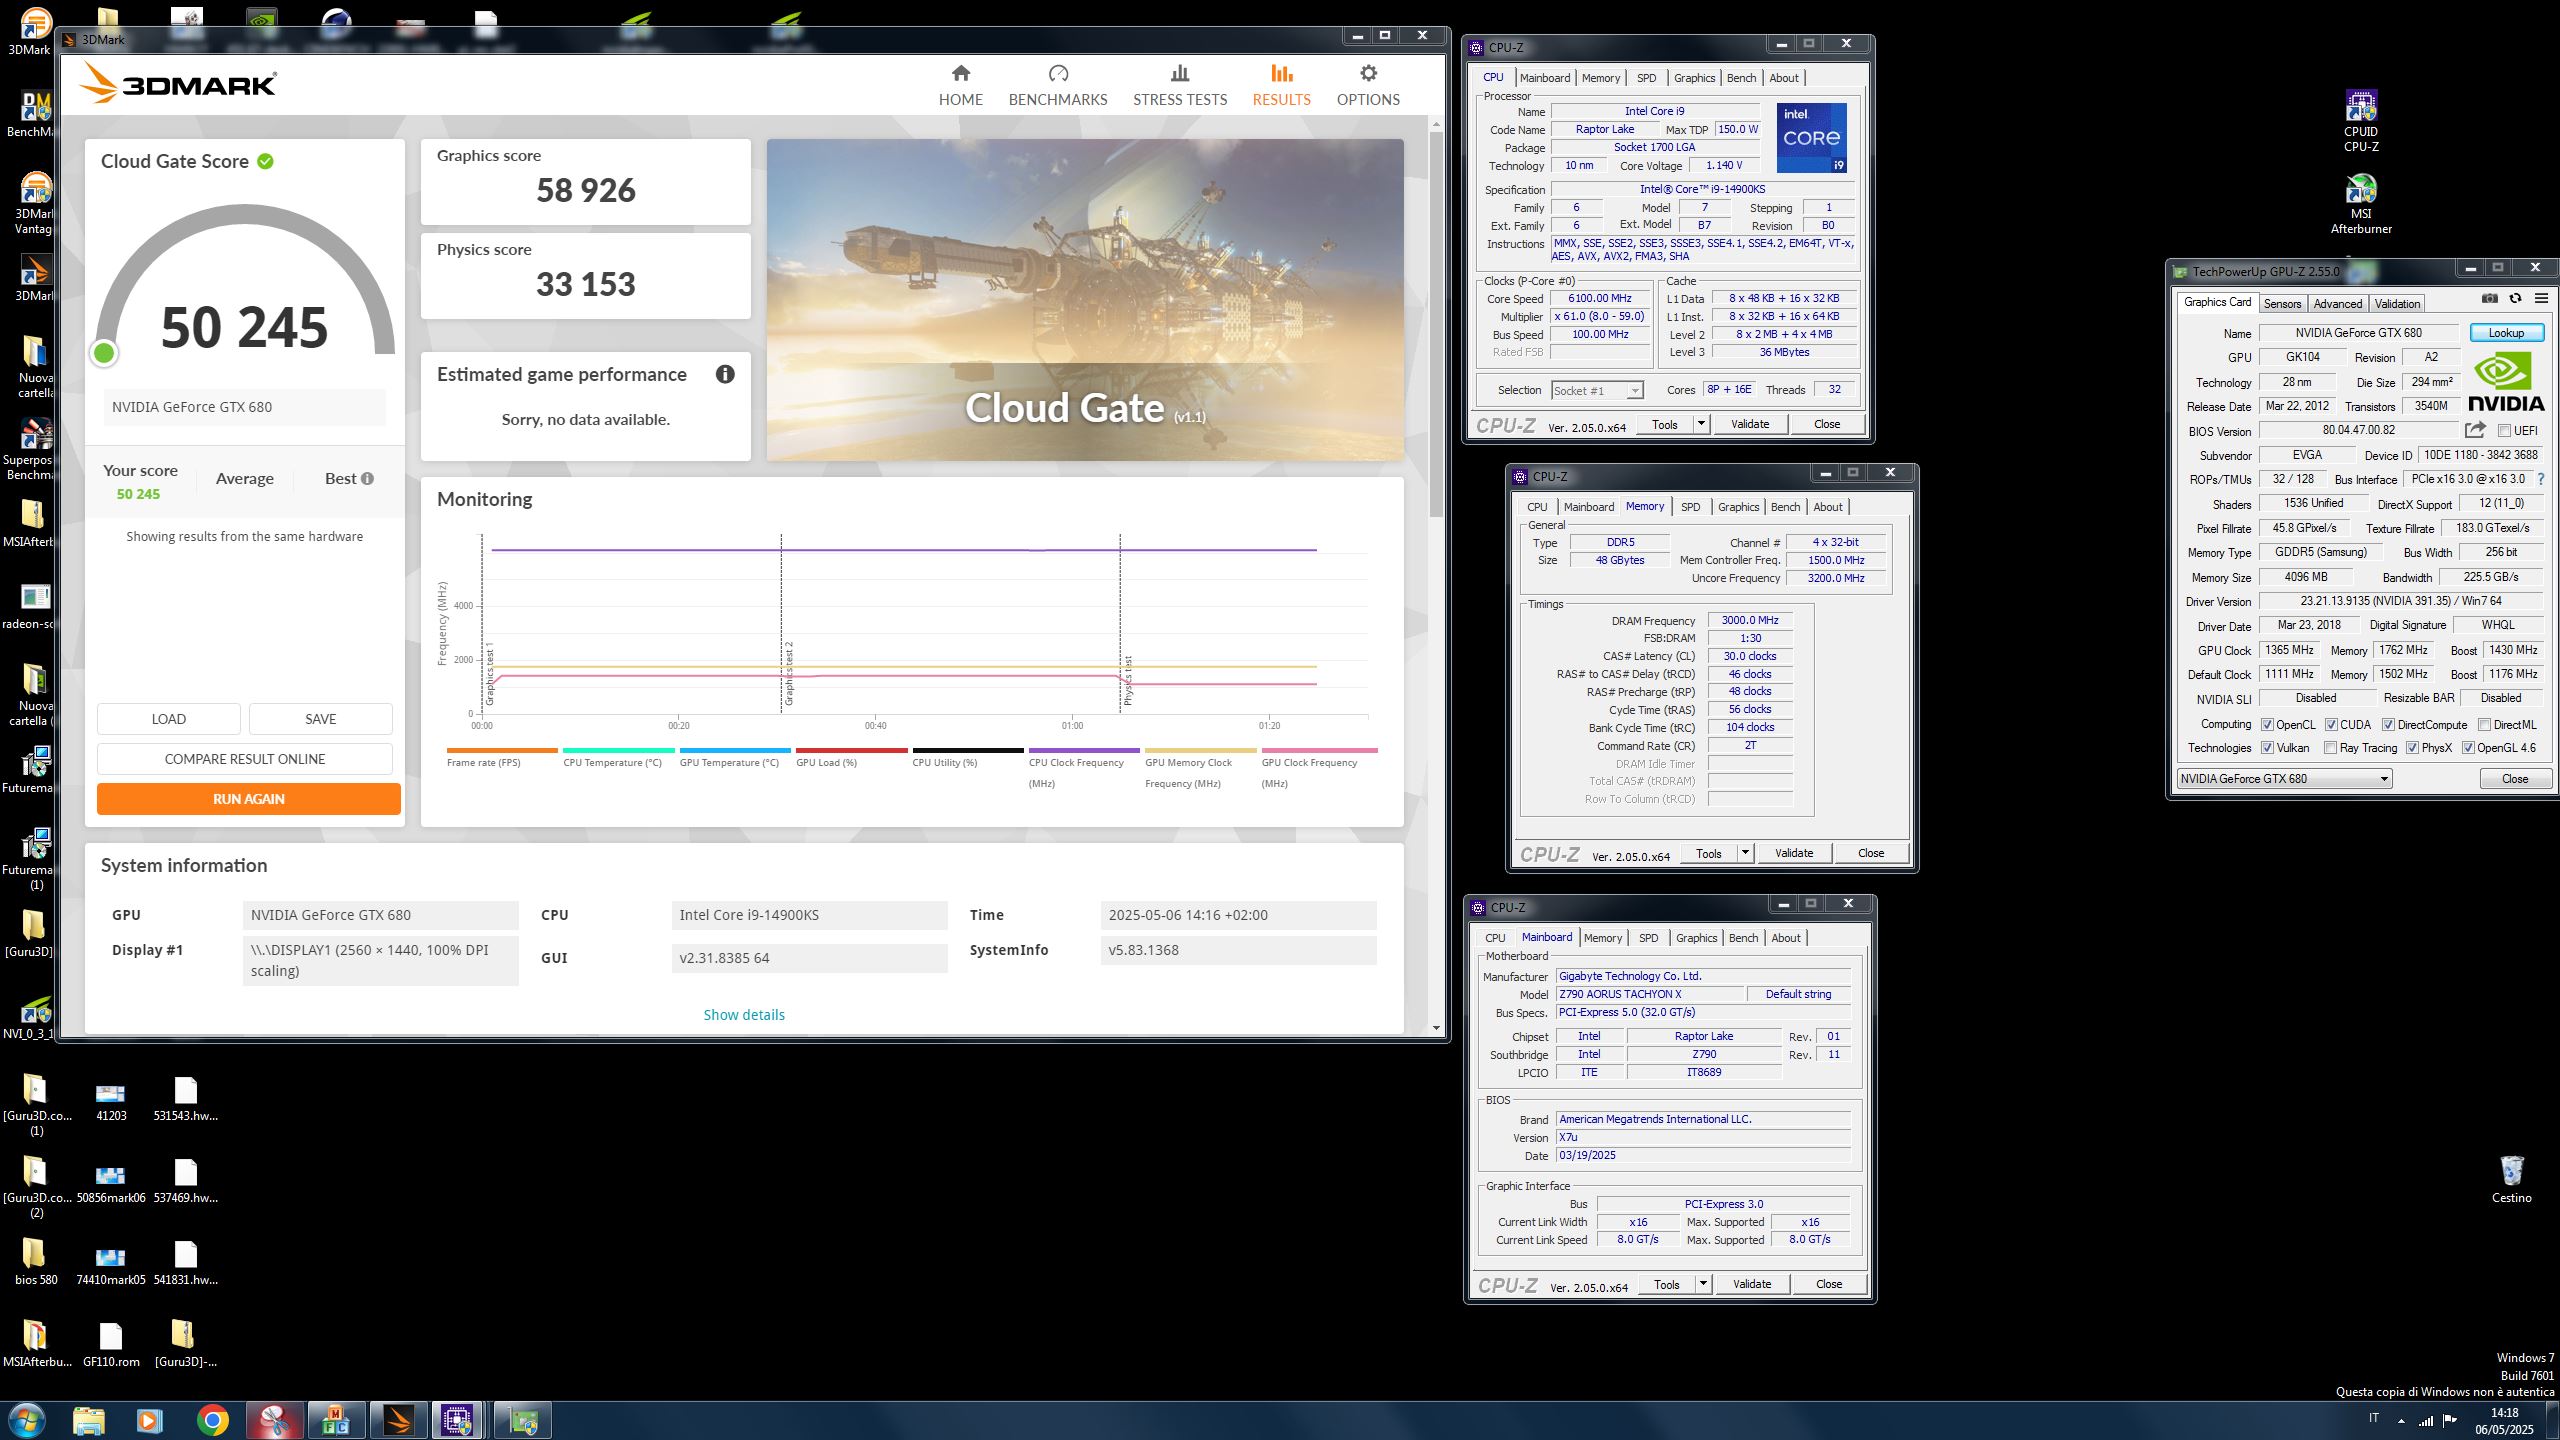Open the GPU selector dropdown in GPU-Z

click(x=2284, y=779)
